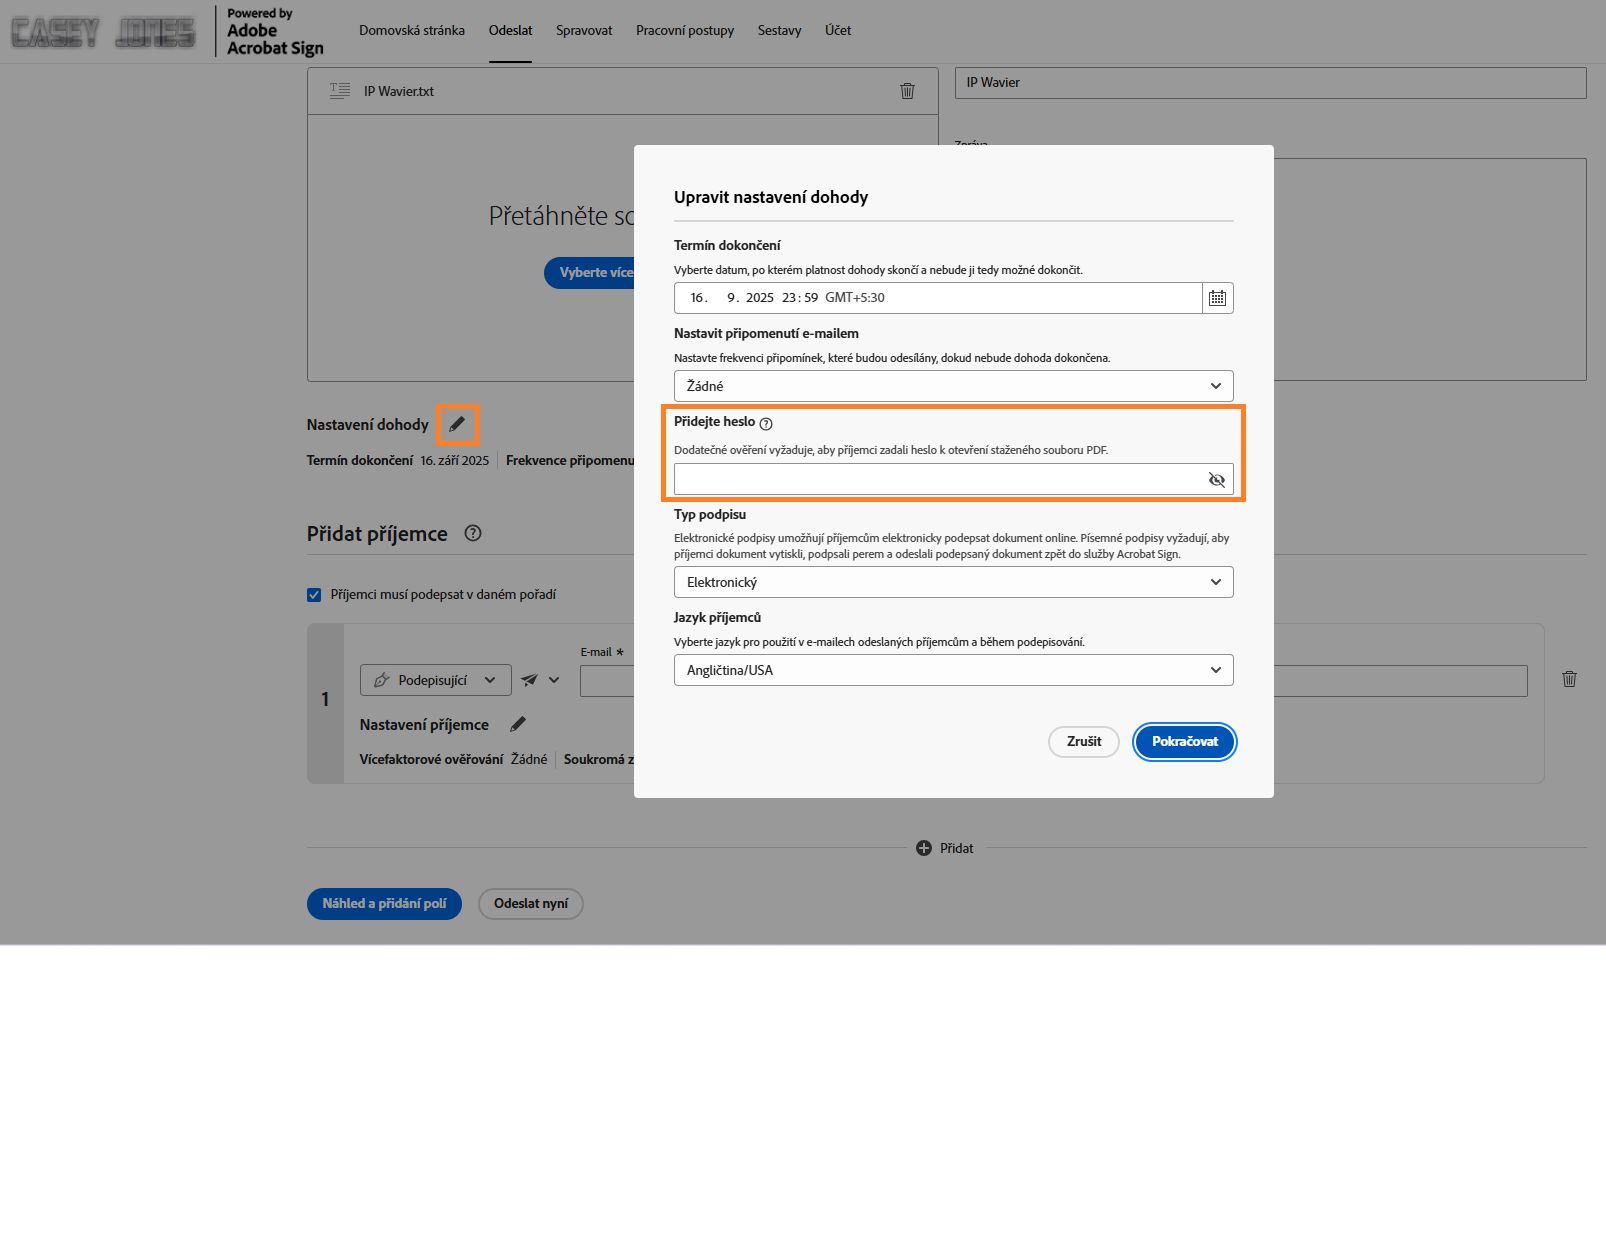Click the password input field
The width and height of the screenshot is (1606, 1246).
click(x=938, y=480)
